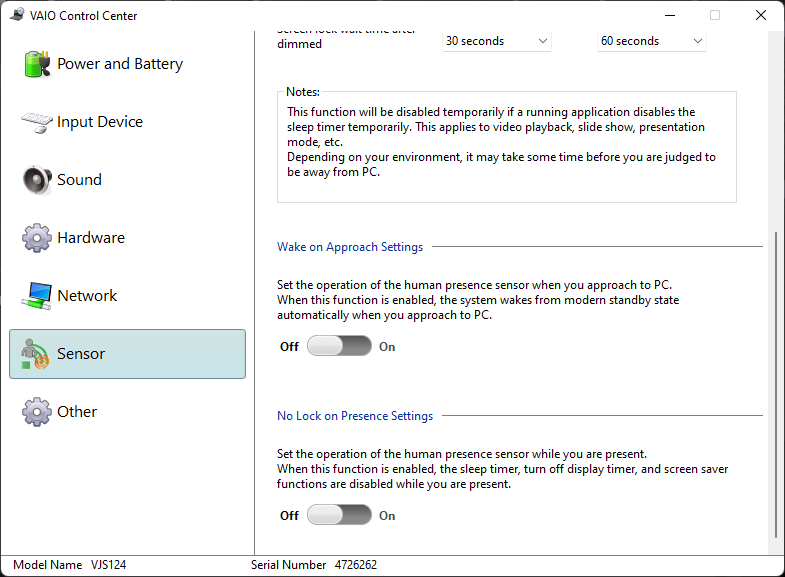Switch to Input Device settings
This screenshot has width=785, height=577.
[100, 122]
